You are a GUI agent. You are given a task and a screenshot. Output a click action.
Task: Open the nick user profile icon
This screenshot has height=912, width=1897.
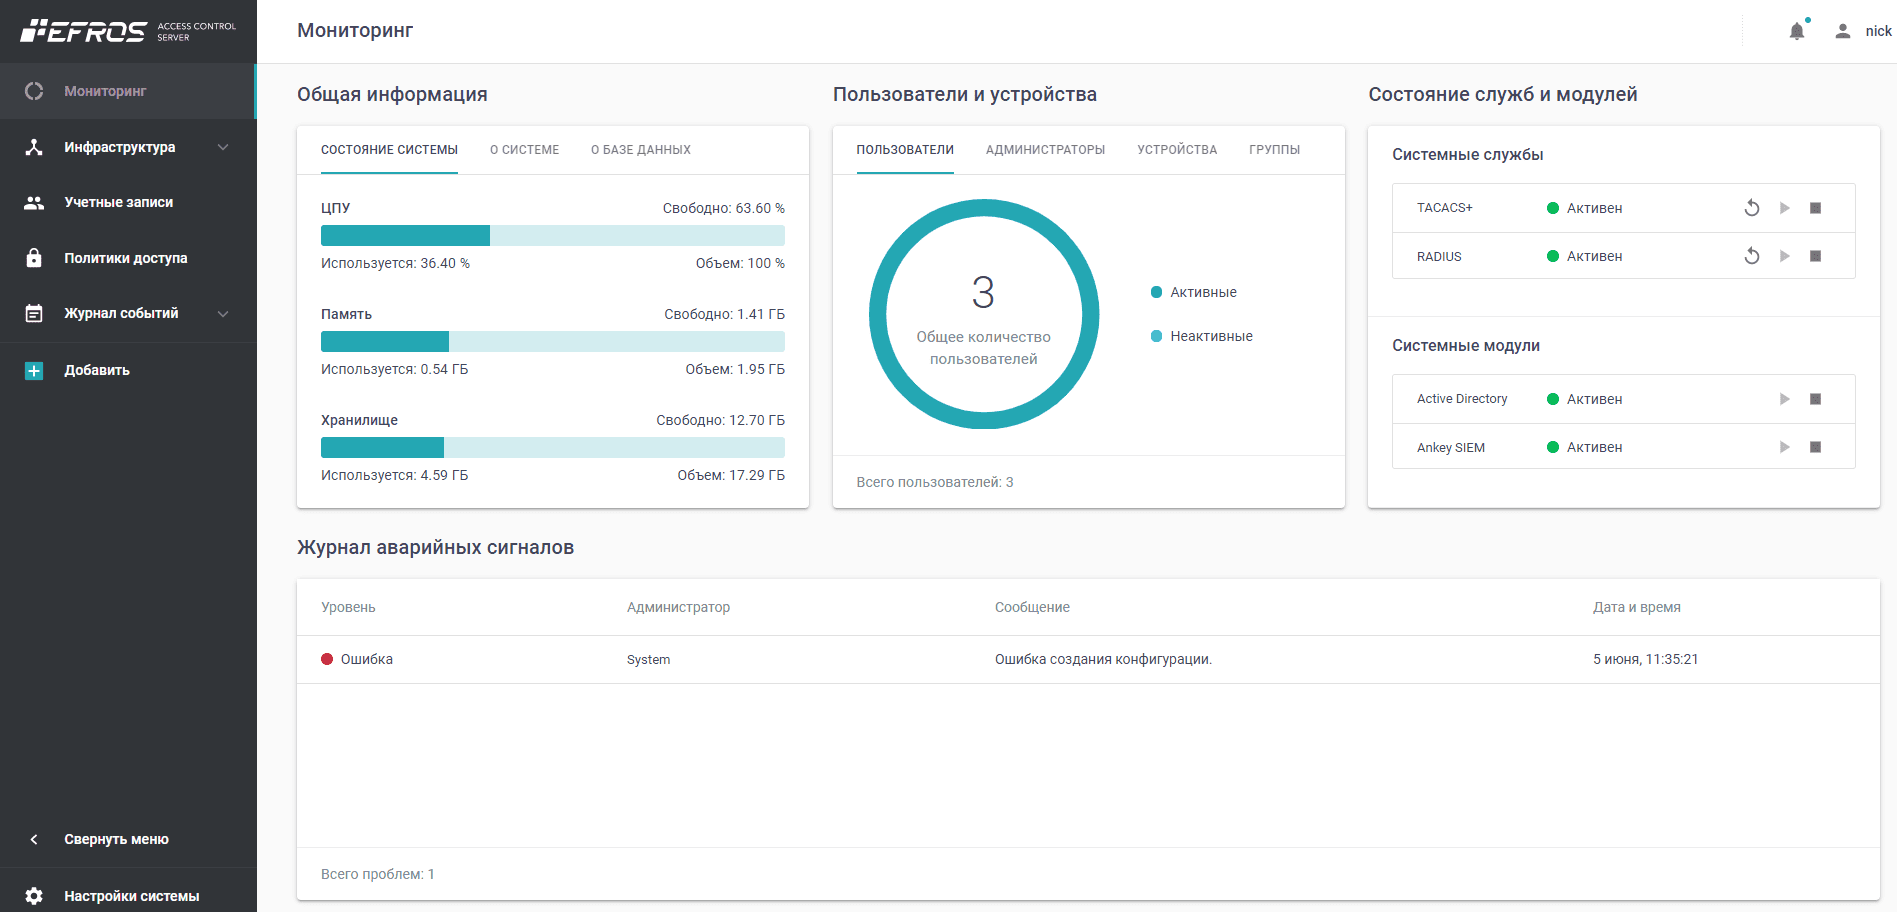(x=1842, y=31)
